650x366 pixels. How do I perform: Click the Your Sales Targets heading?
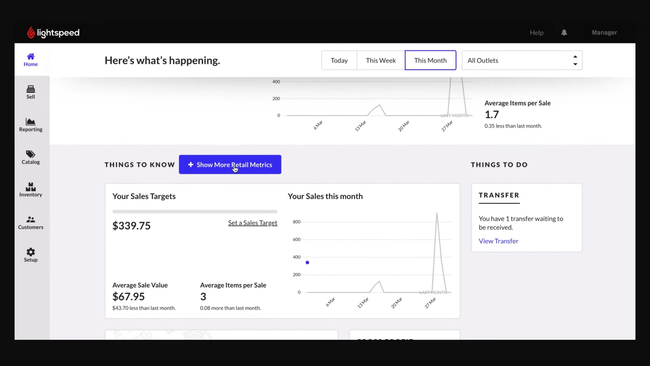(144, 196)
